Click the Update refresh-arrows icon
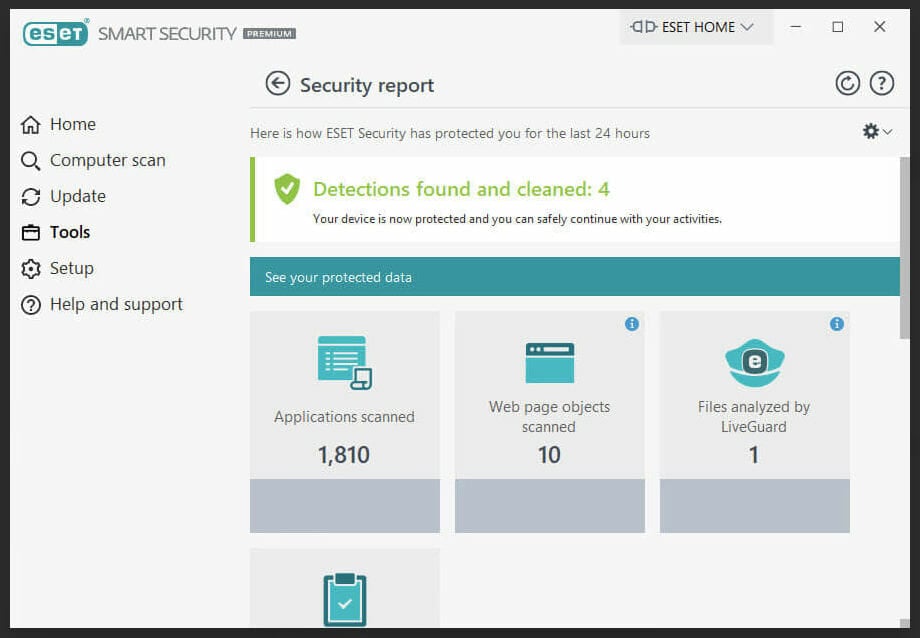Image resolution: width=920 pixels, height=638 pixels. tap(31, 197)
